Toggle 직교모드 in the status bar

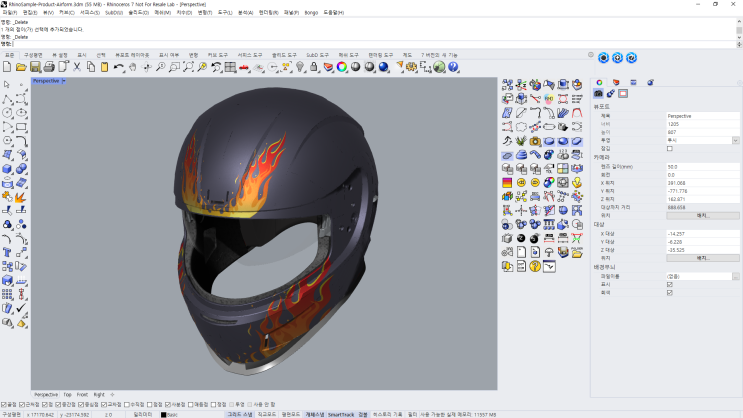(x=266, y=415)
